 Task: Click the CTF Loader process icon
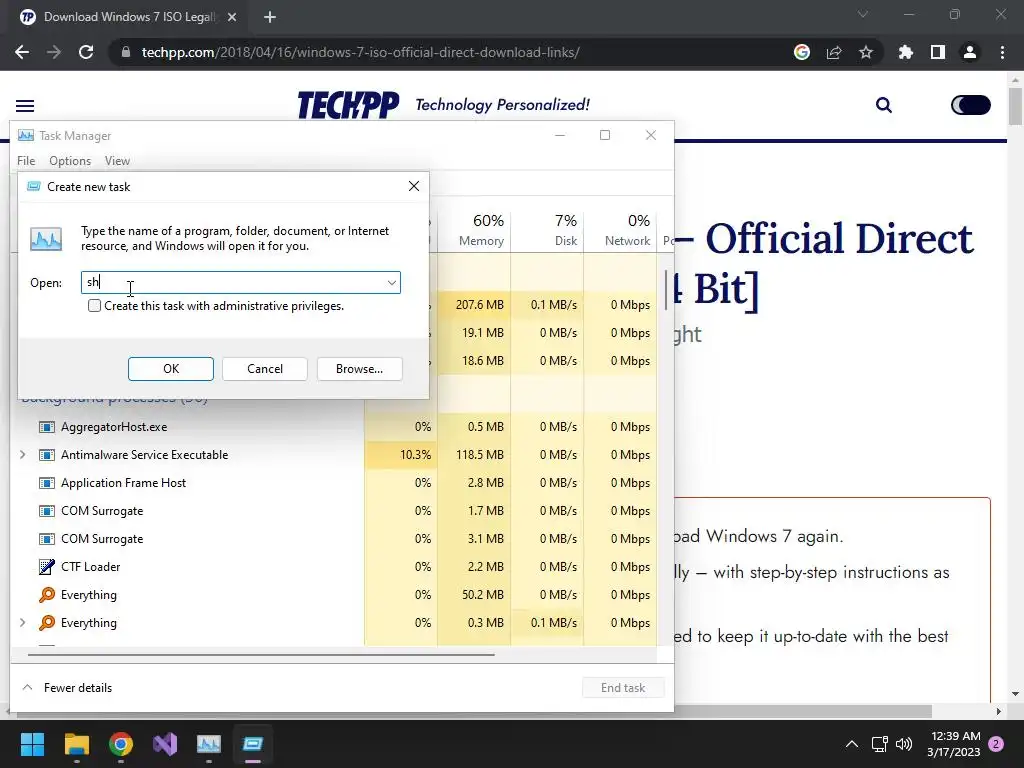46,567
